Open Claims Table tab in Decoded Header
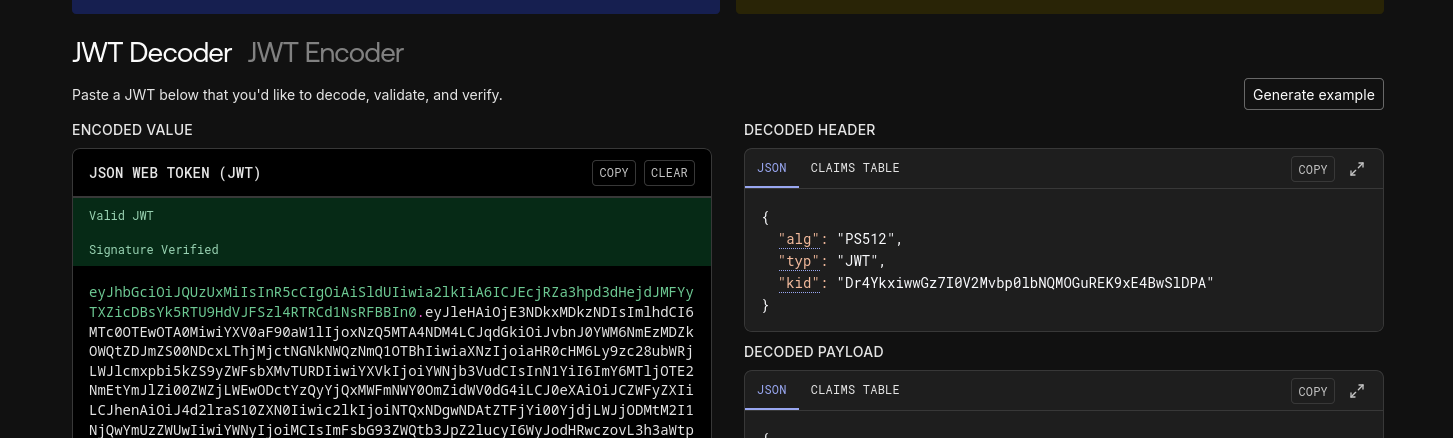1453x438 pixels. click(x=855, y=168)
